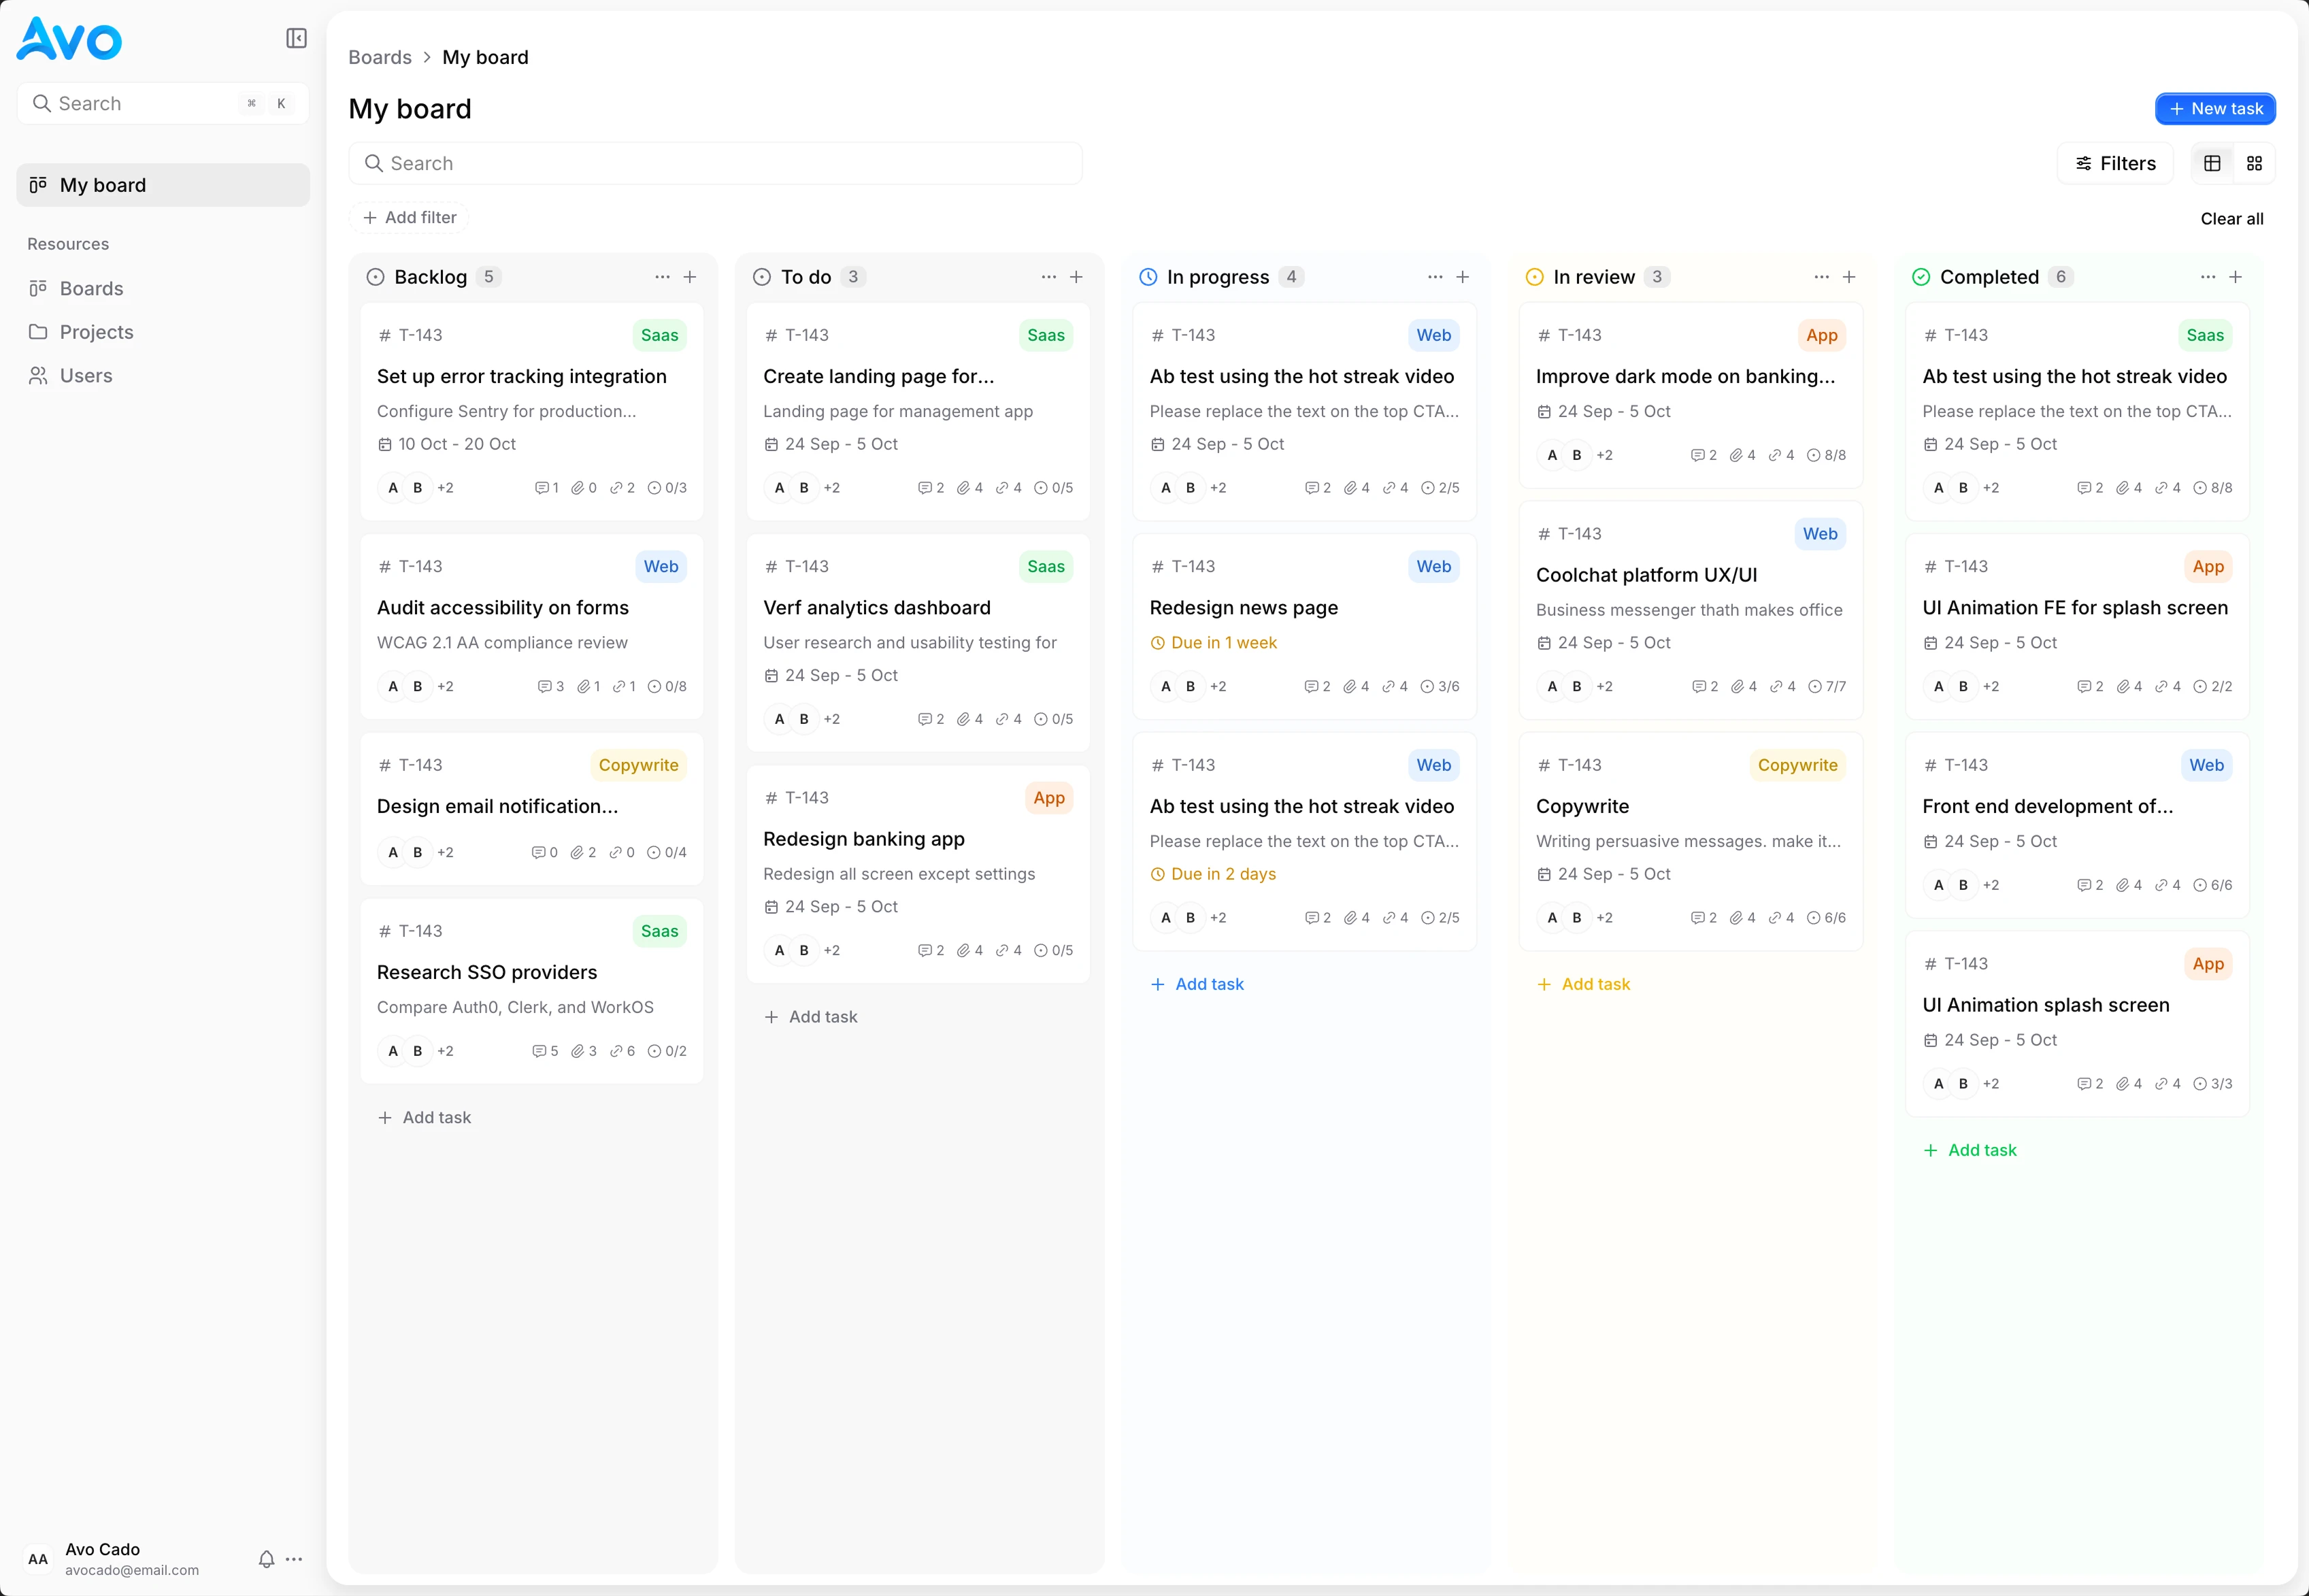
Task: Click 10 Oct - 20 Oct date
Action: [447, 444]
